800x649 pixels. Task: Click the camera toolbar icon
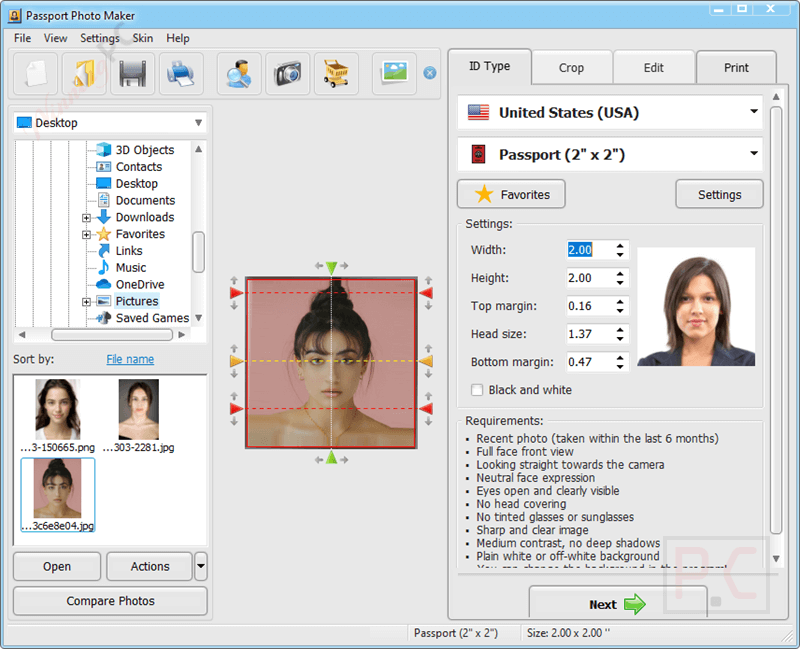[288, 74]
